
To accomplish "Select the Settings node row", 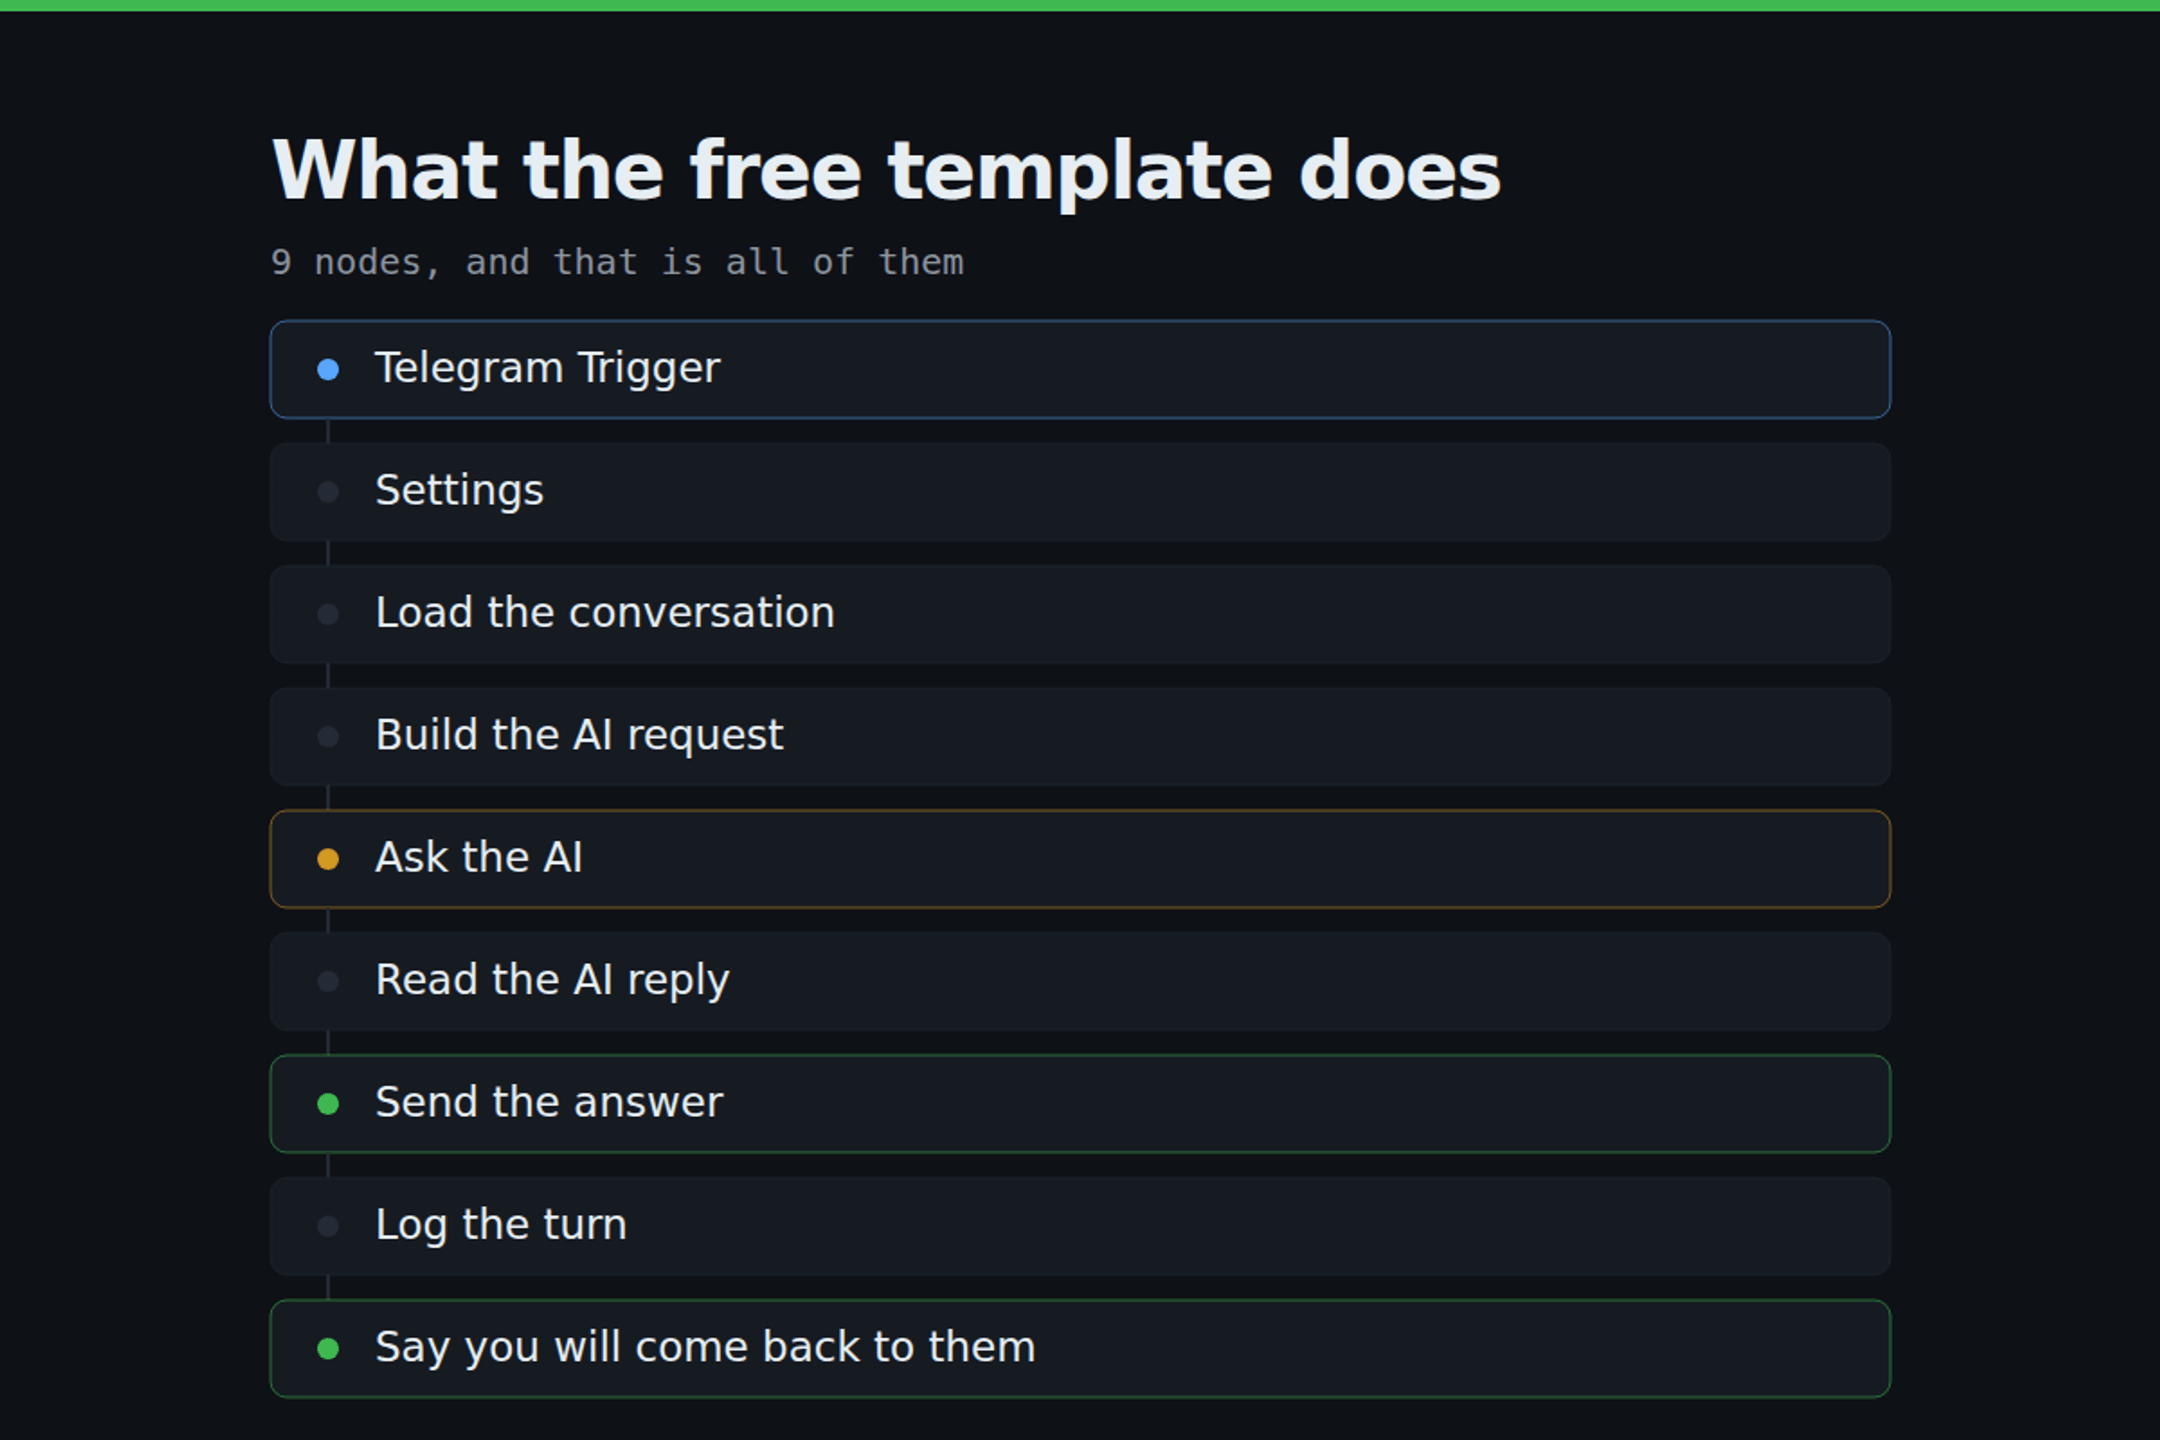I will tap(1080, 492).
